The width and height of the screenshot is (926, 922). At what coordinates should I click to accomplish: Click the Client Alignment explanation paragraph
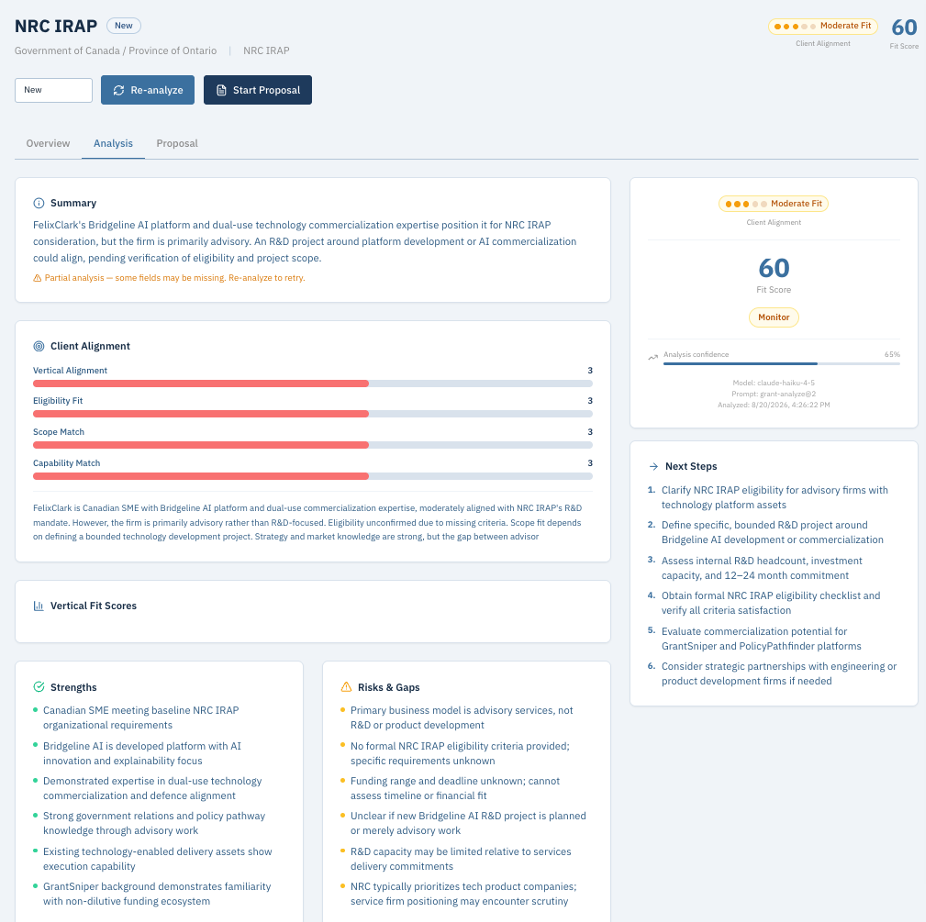click(x=308, y=522)
